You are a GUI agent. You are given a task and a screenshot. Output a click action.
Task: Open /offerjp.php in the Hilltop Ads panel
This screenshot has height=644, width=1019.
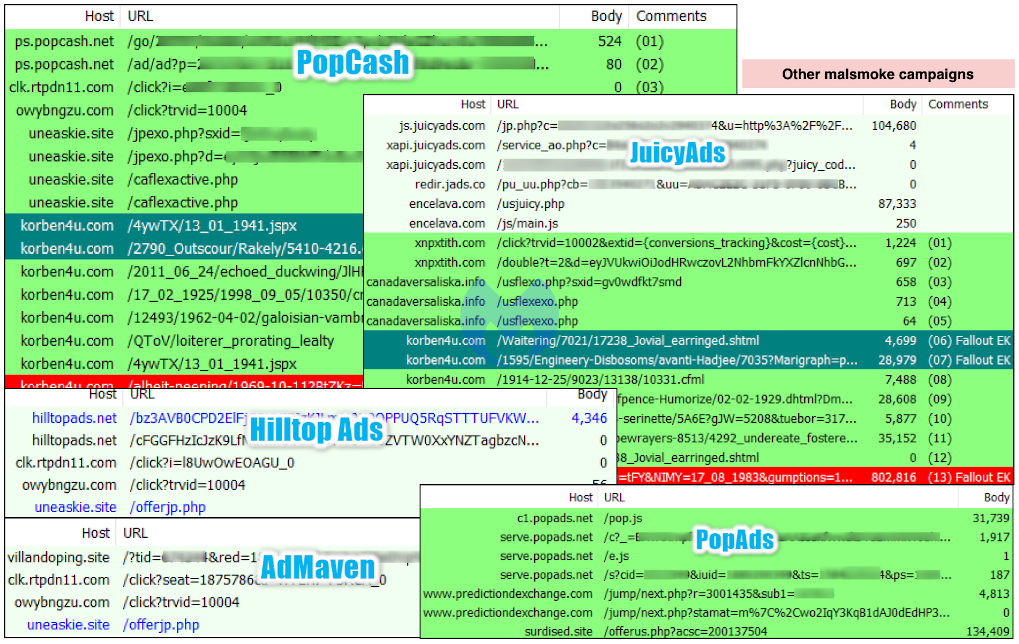point(168,508)
